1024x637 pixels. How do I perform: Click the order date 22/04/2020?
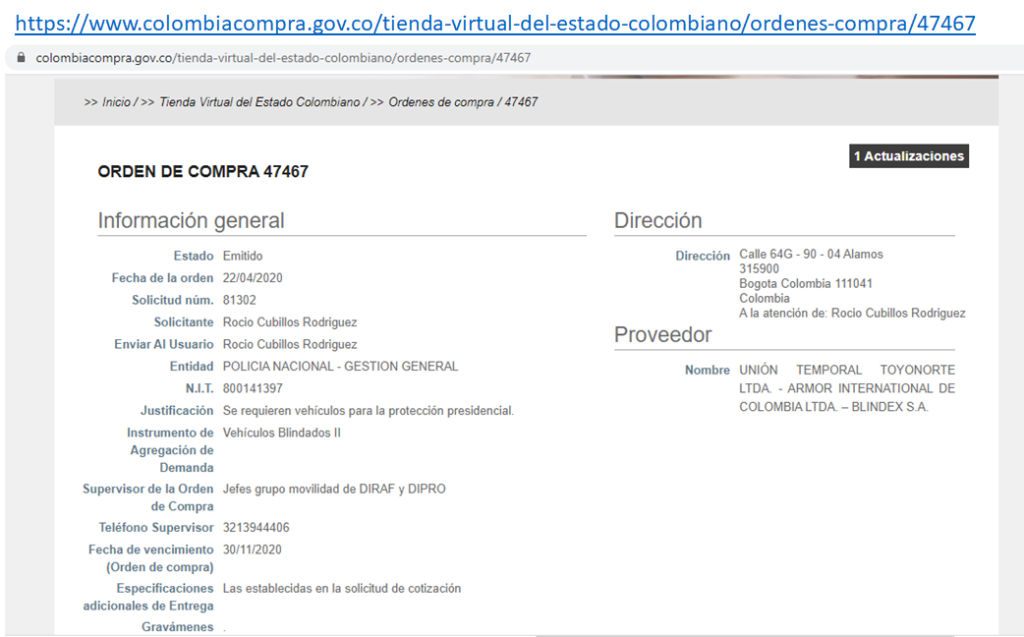point(253,278)
